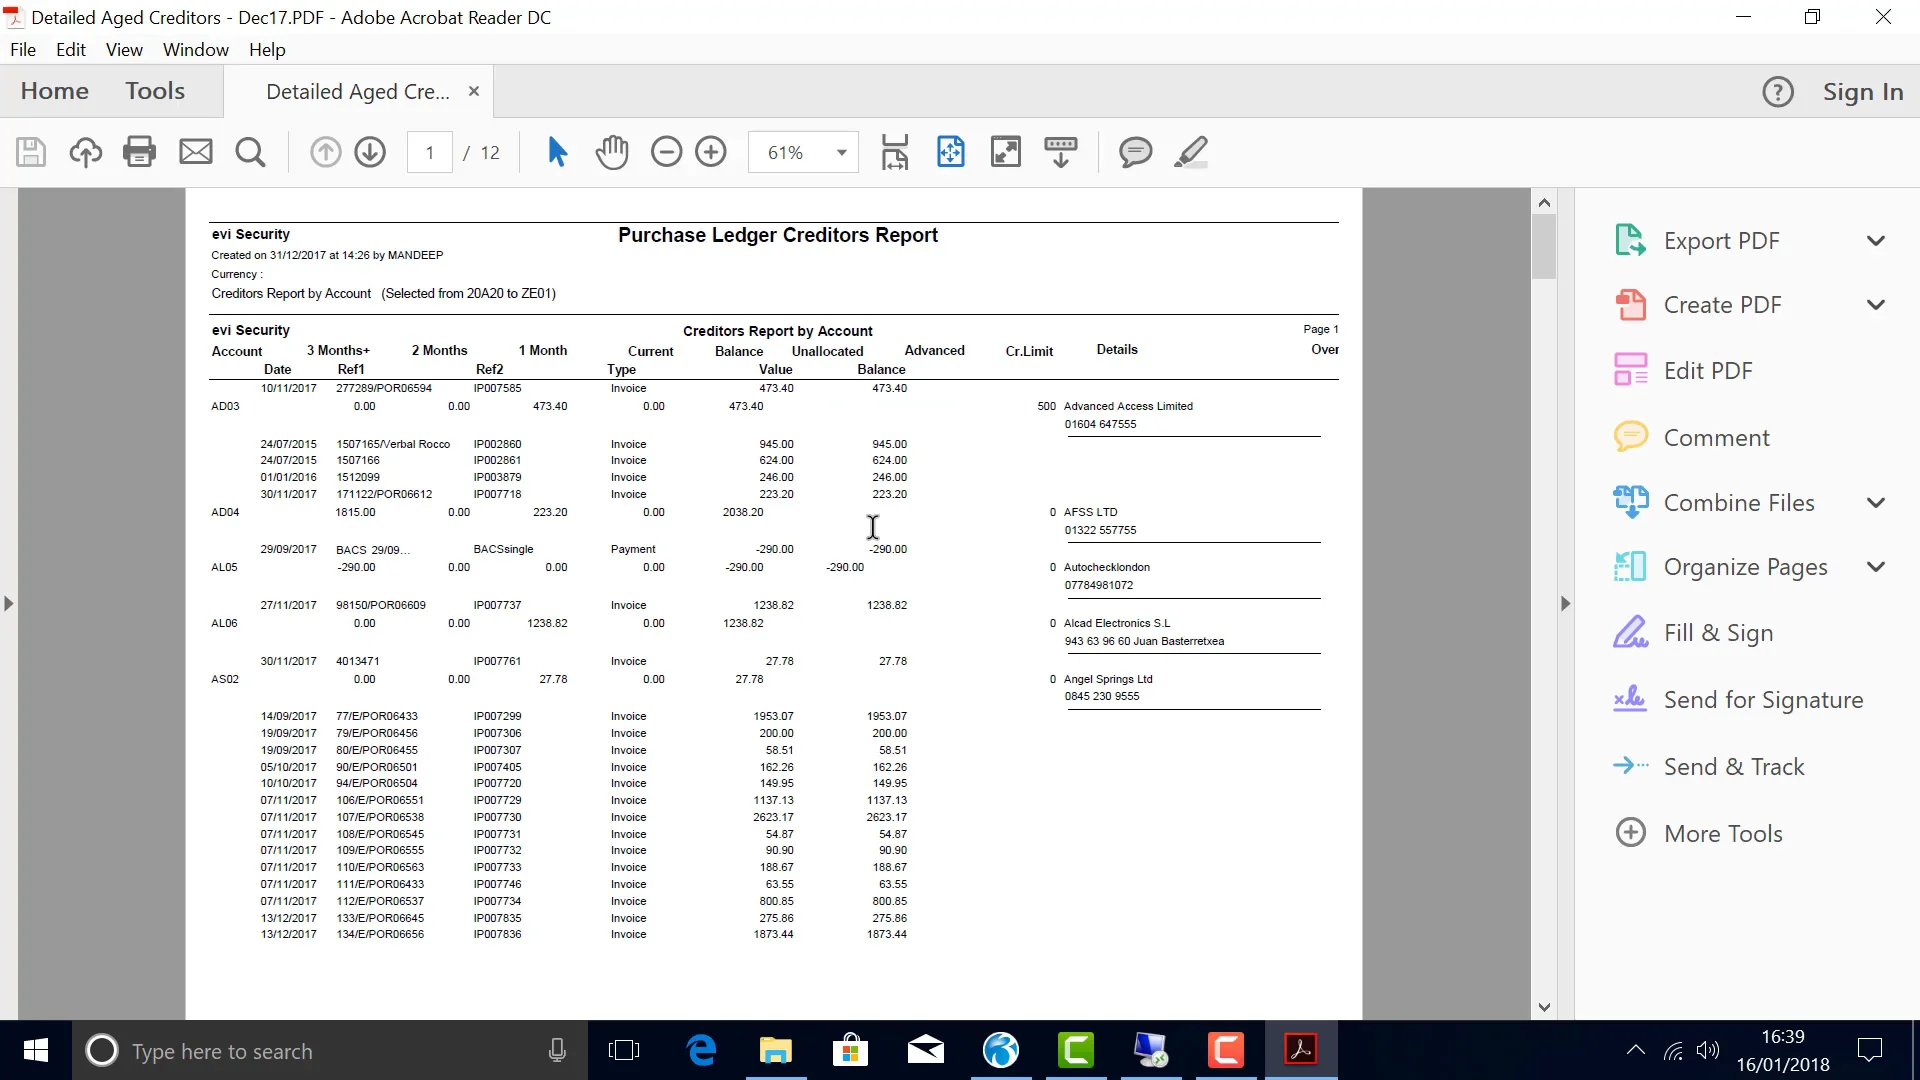
Task: Zoom in with the plus button
Action: pos(711,152)
